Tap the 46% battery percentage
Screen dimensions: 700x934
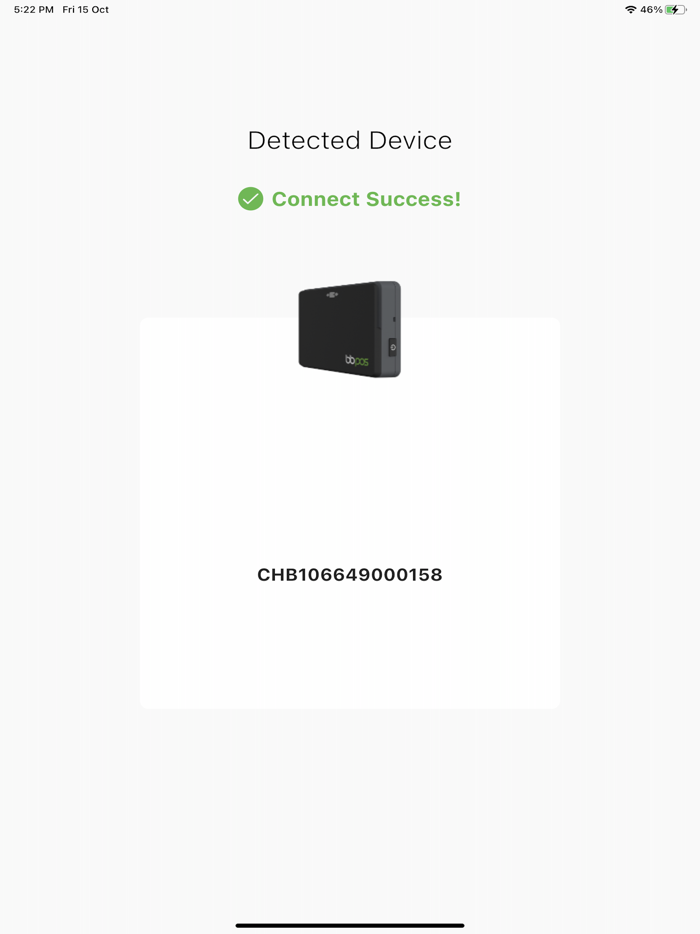(x=651, y=10)
